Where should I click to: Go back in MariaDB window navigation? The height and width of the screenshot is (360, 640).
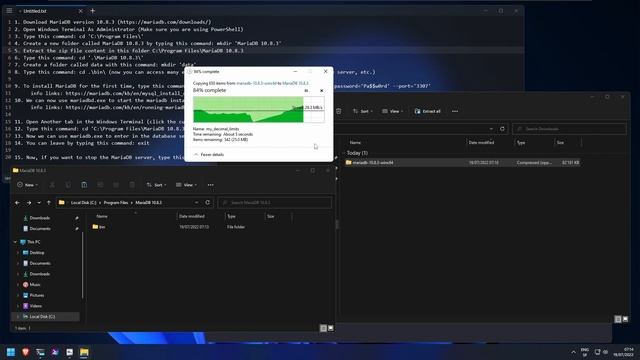point(17,202)
